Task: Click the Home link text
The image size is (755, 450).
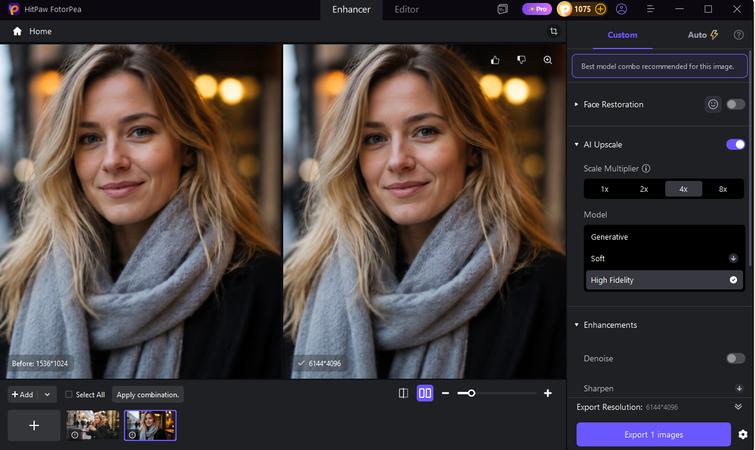Action: click(x=40, y=31)
